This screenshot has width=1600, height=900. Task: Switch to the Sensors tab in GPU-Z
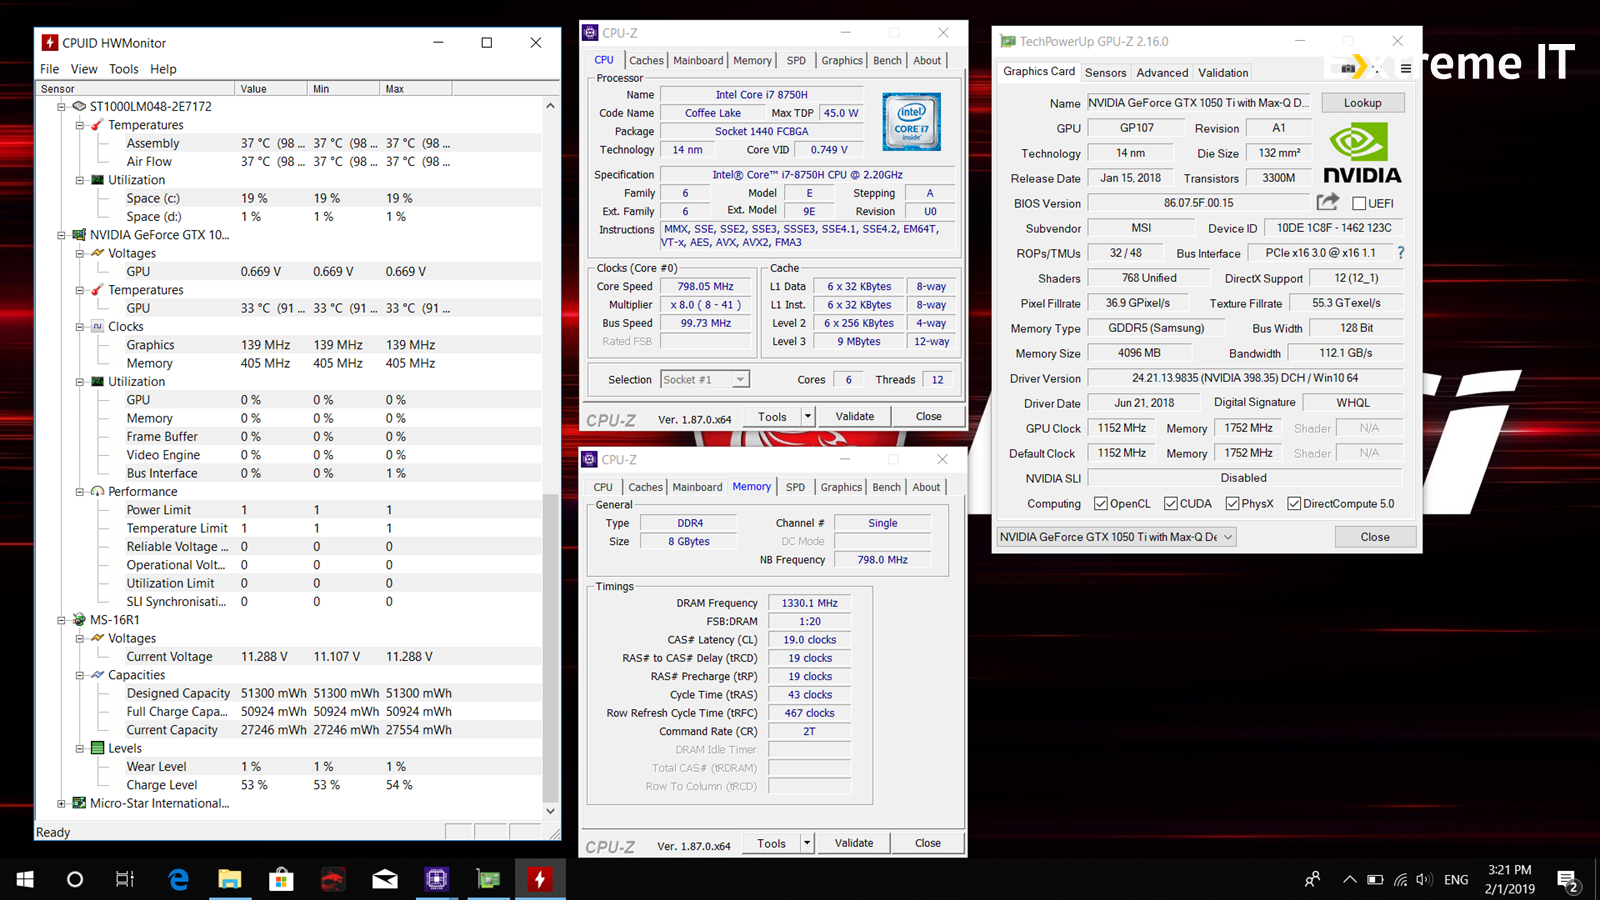(x=1105, y=73)
